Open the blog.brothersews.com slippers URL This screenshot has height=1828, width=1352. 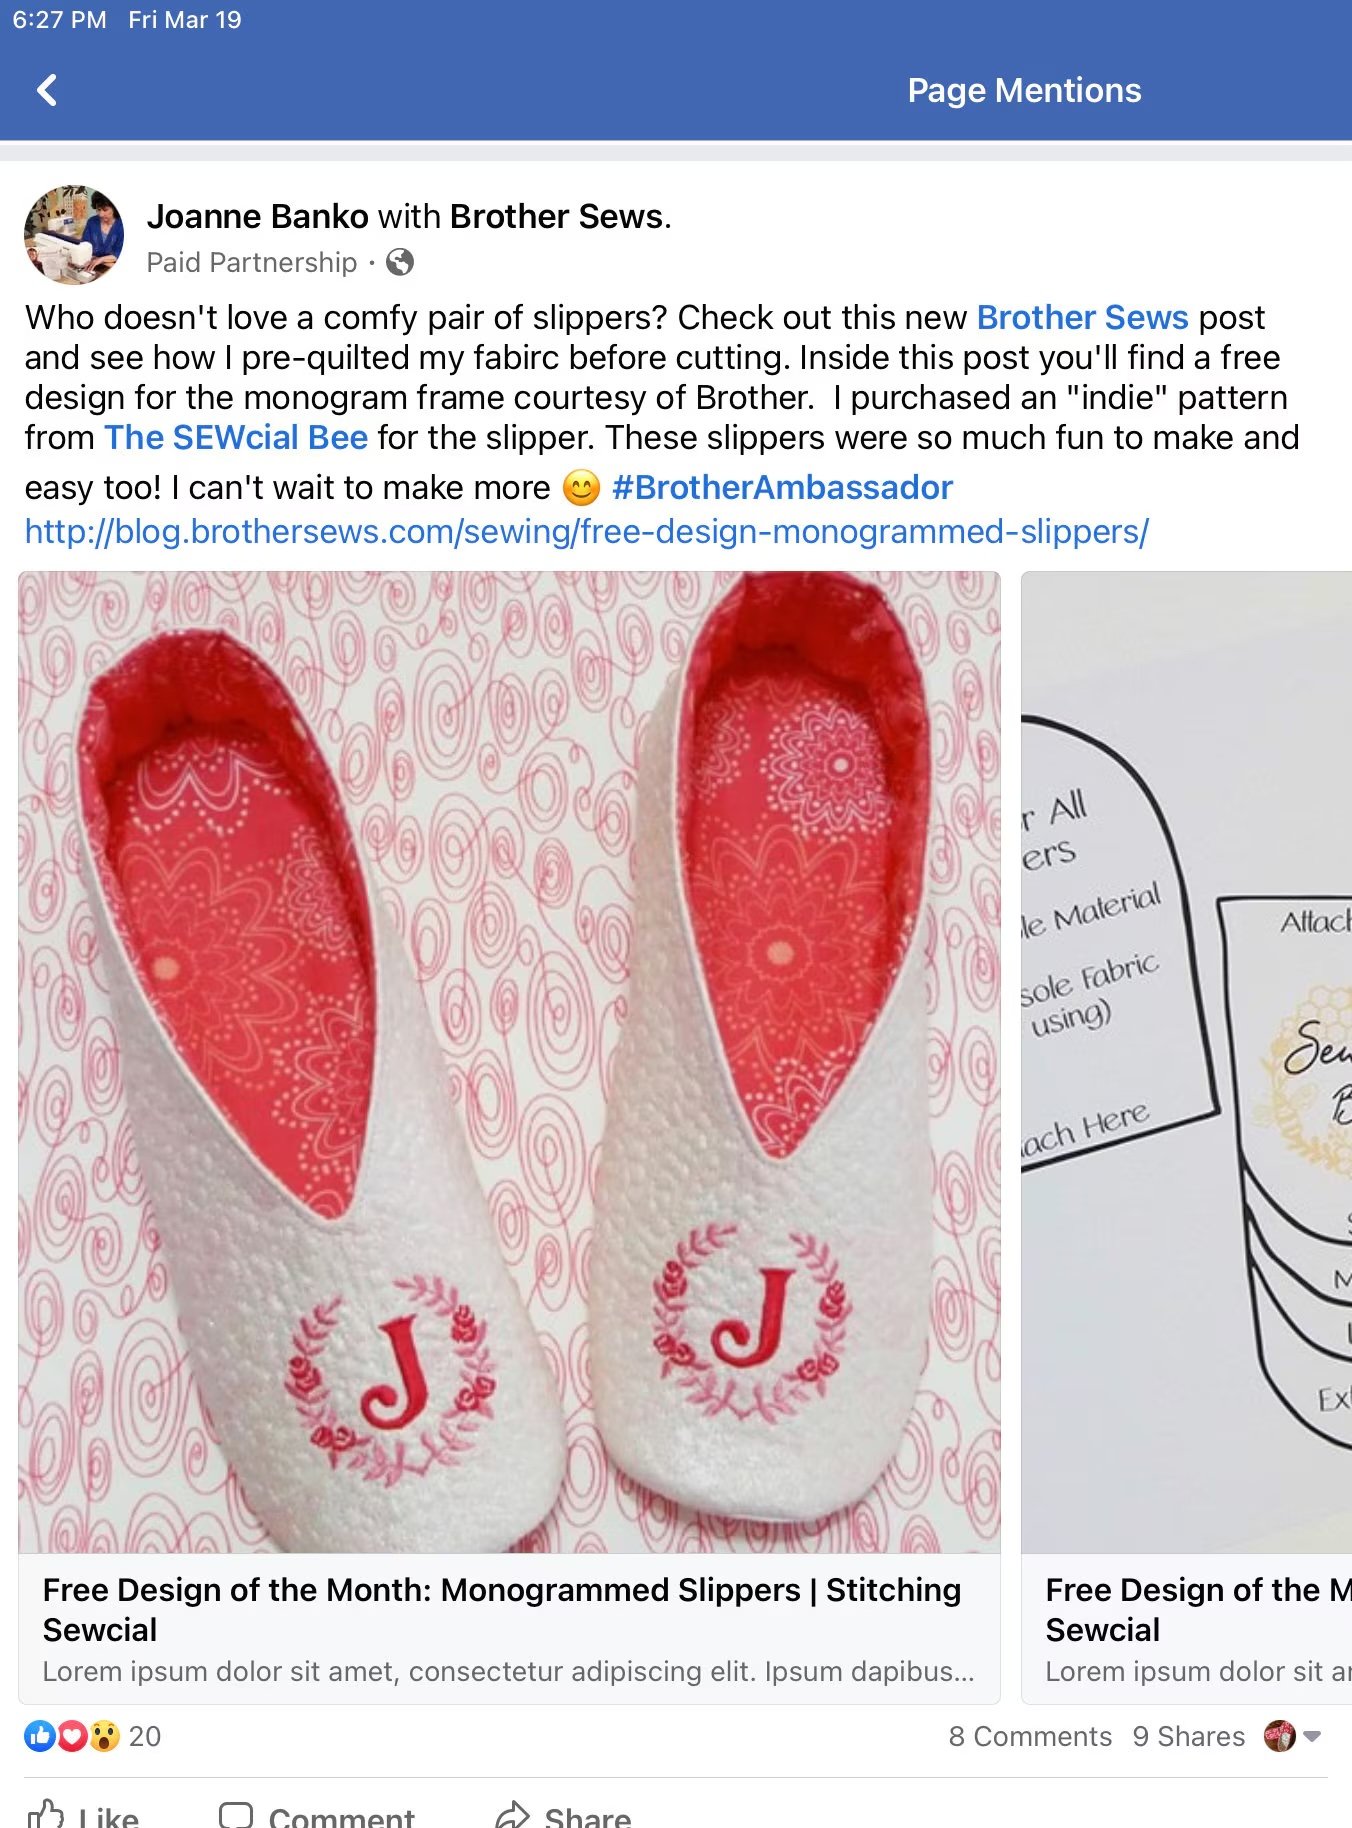[x=587, y=531]
